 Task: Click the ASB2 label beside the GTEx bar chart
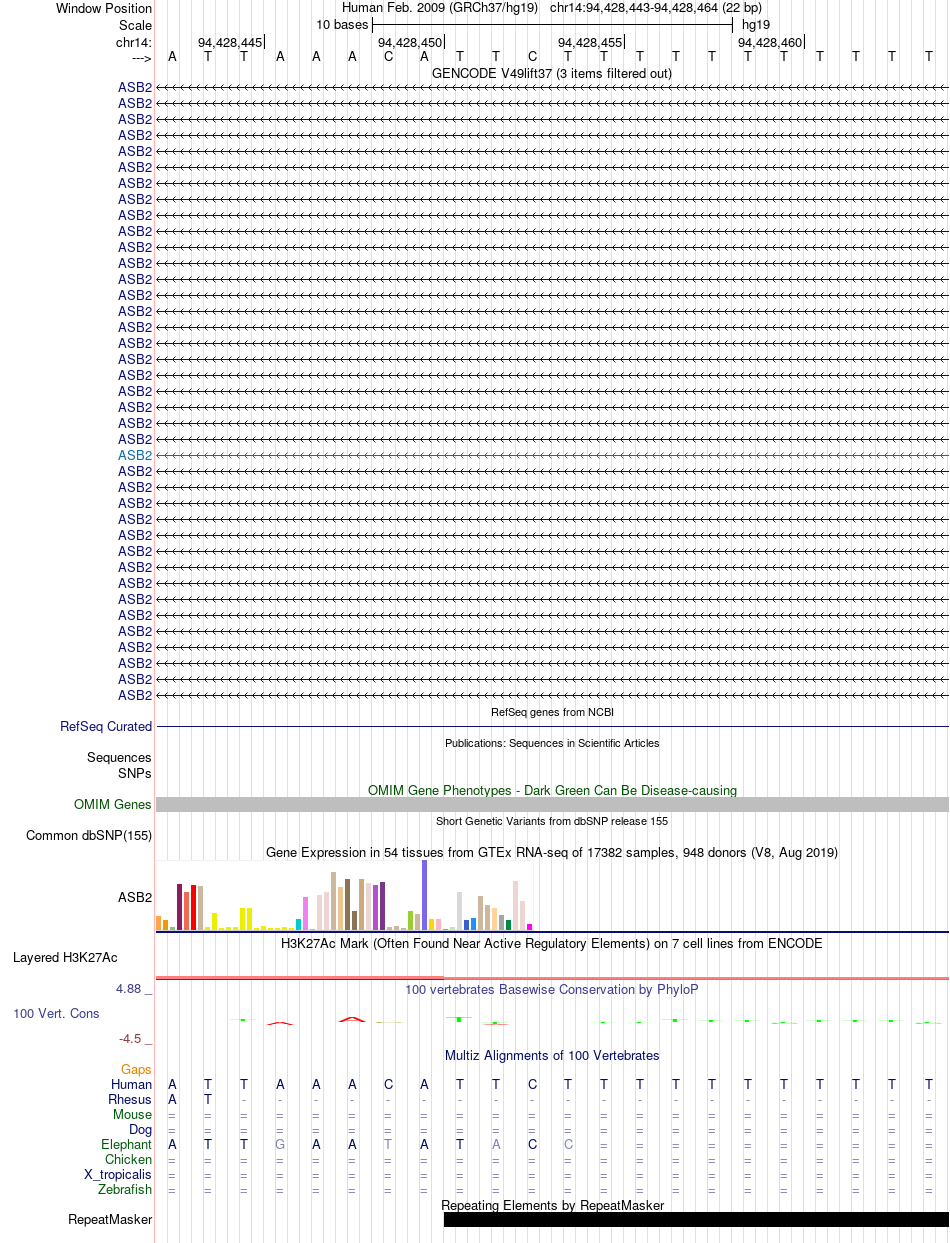[x=135, y=897]
